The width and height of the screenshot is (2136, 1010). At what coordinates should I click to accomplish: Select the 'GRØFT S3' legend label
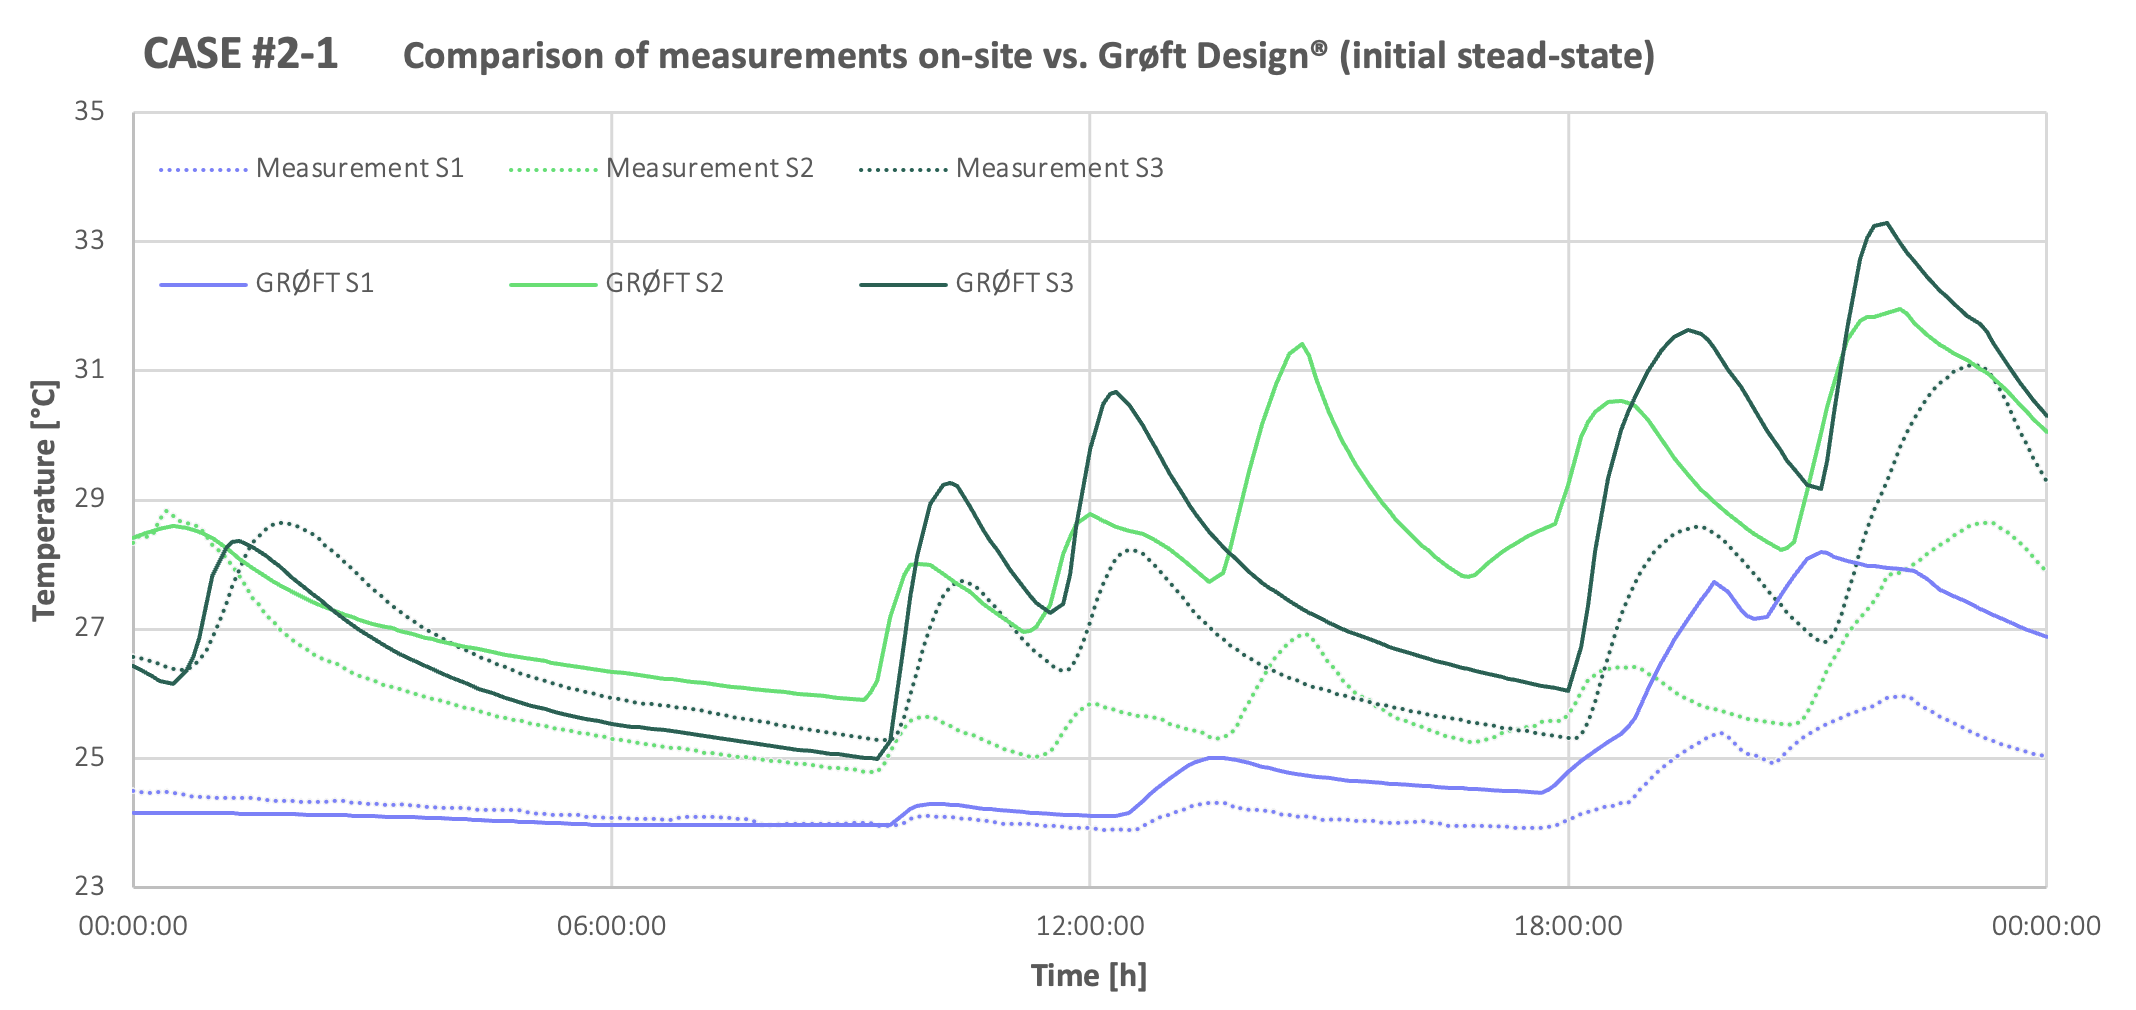click(x=1015, y=283)
